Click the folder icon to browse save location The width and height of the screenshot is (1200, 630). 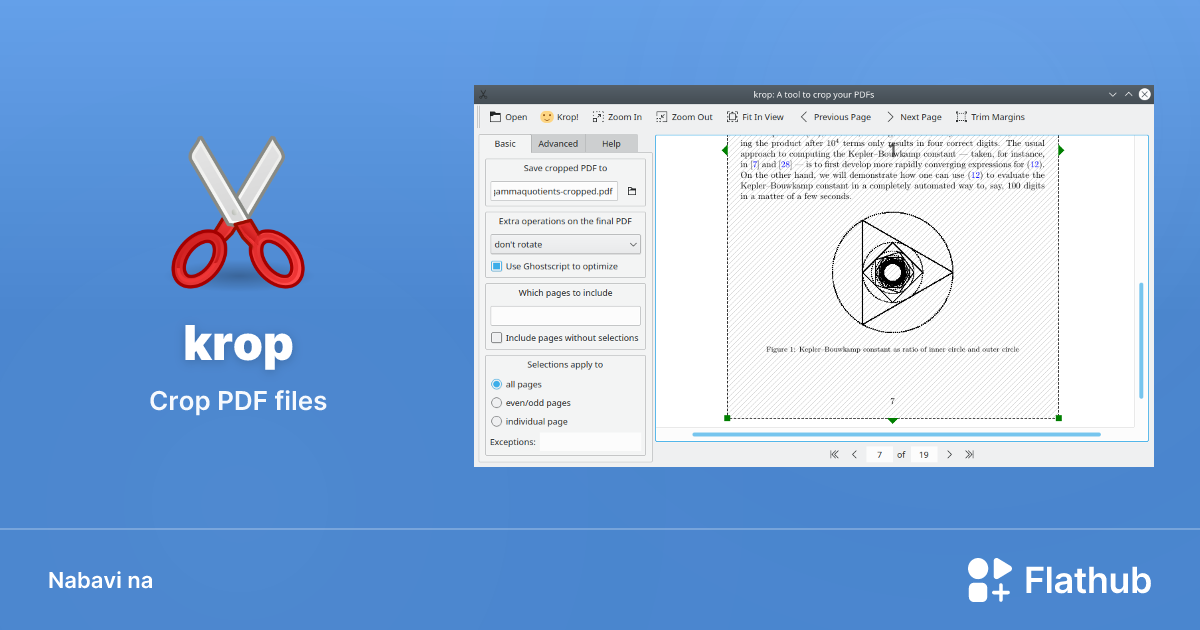click(x=633, y=191)
